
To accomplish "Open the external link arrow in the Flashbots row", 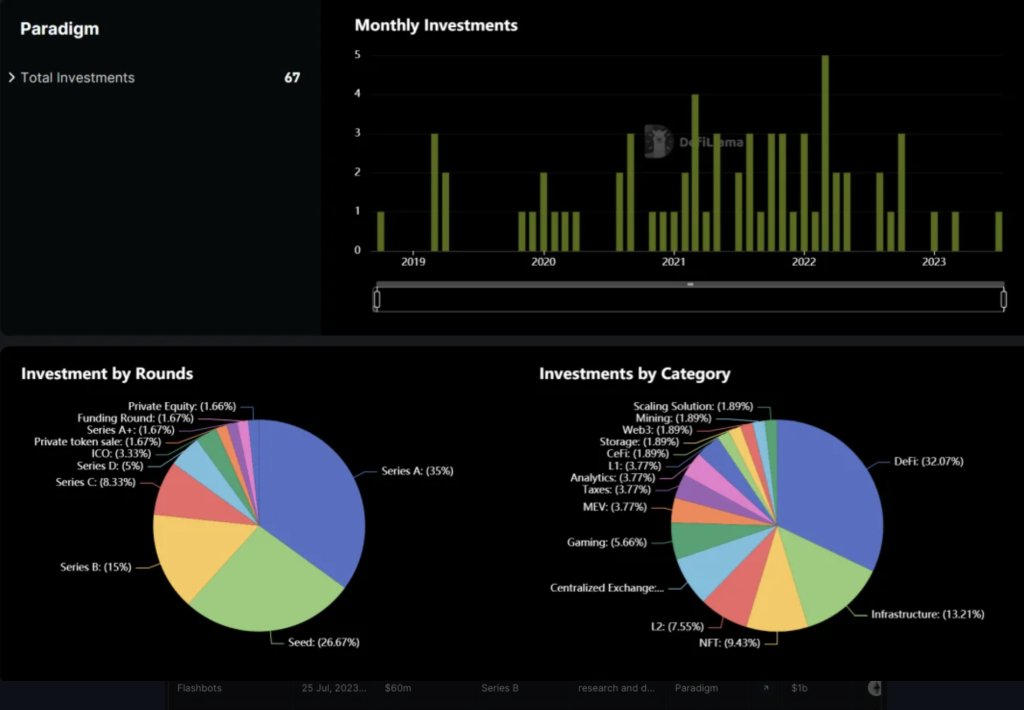I will tap(765, 688).
